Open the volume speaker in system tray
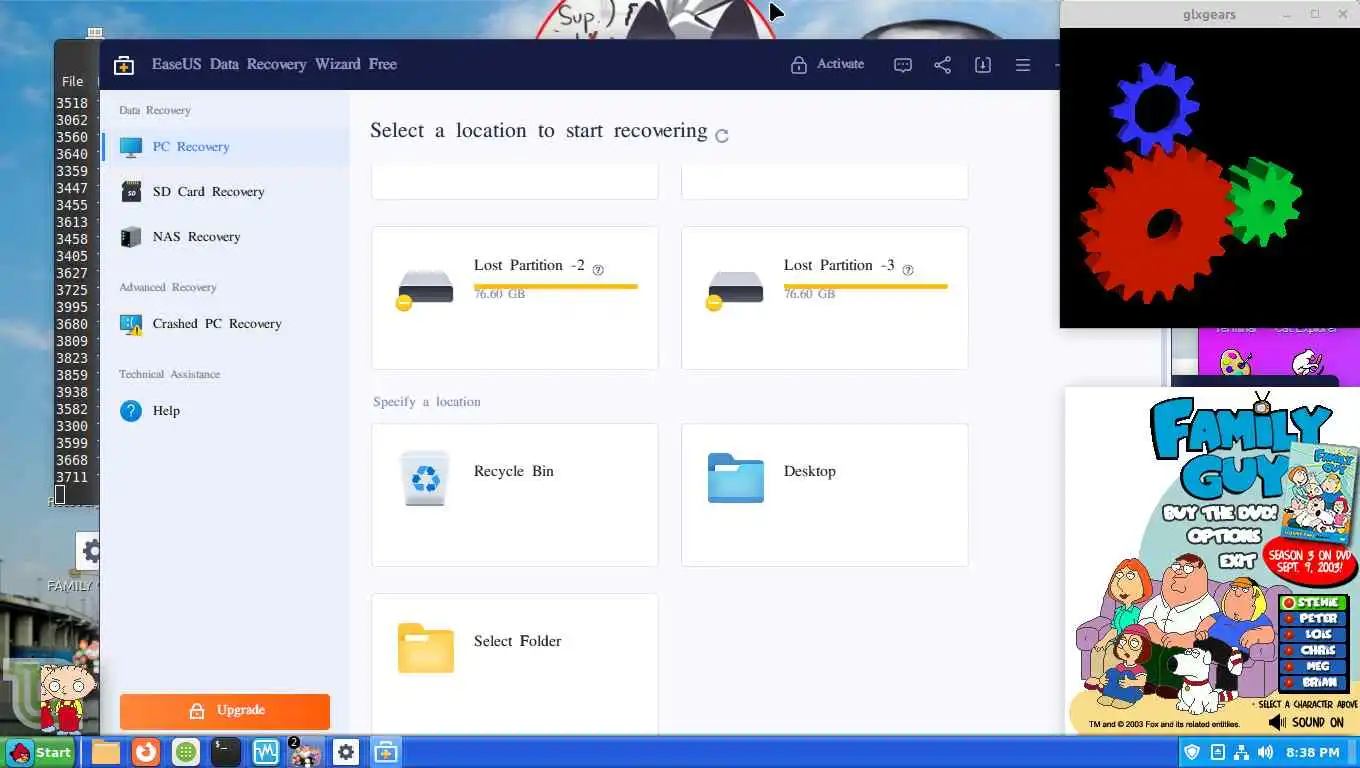Viewport: 1360px width, 768px height. click(x=1266, y=752)
